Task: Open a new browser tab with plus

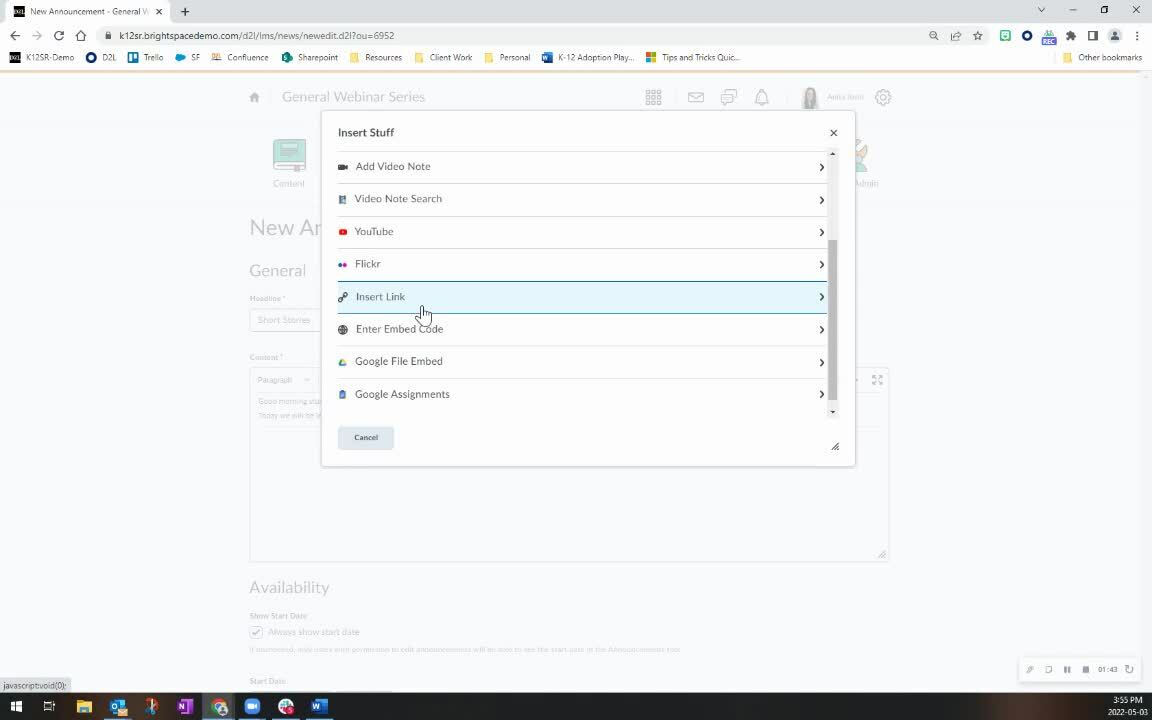Action: point(185,11)
